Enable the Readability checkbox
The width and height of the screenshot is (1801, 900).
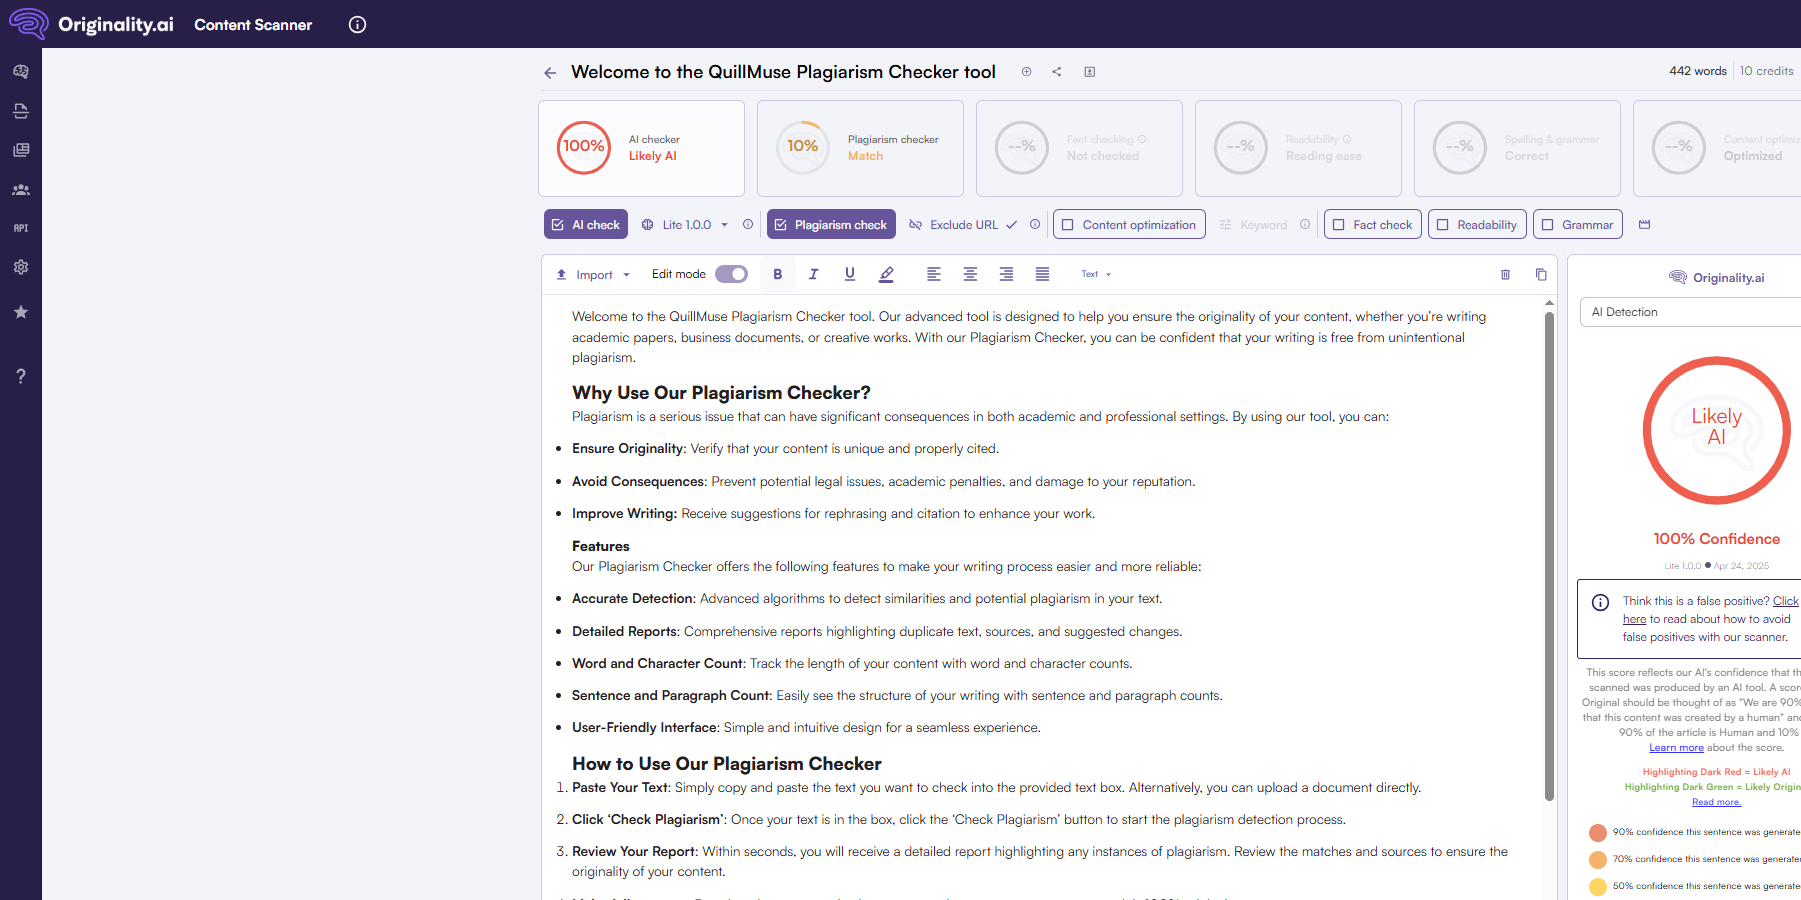(x=1443, y=225)
